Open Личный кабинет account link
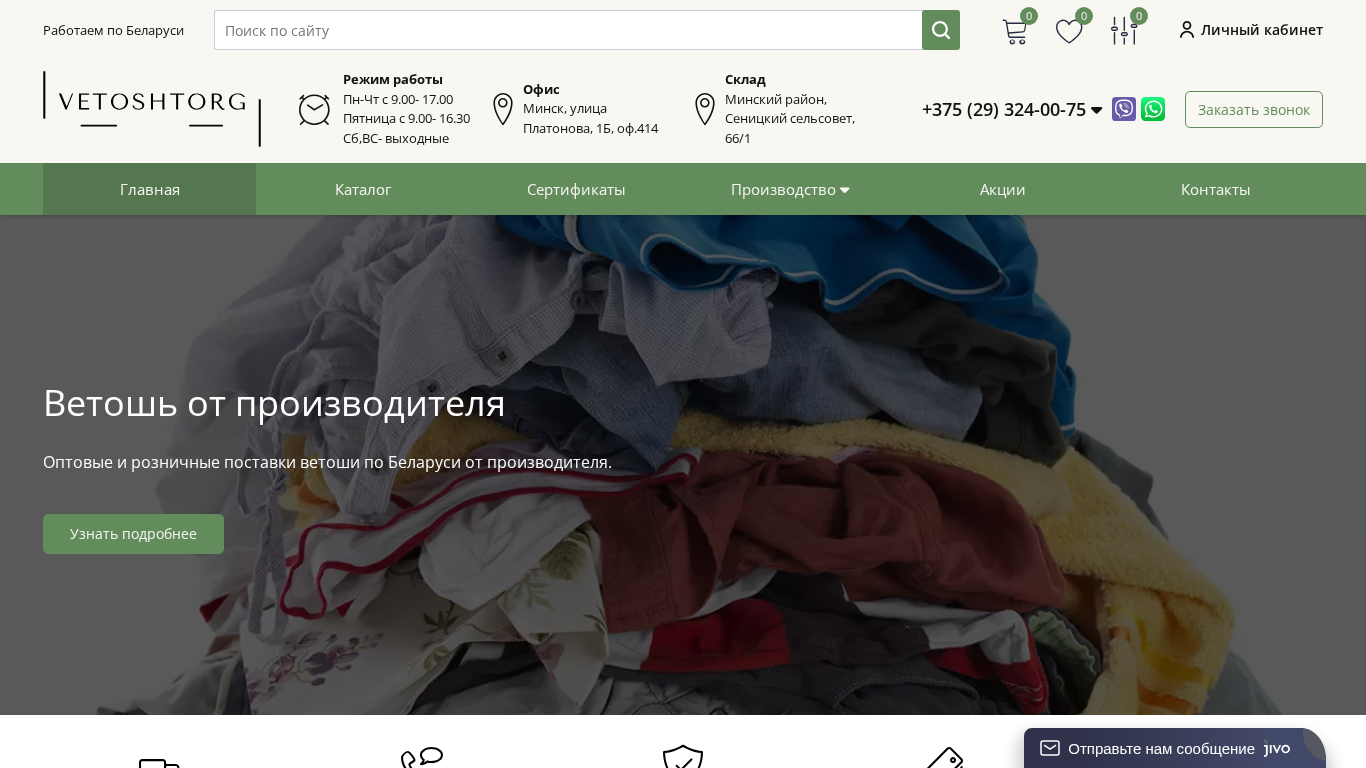This screenshot has height=768, width=1366. (x=1251, y=30)
